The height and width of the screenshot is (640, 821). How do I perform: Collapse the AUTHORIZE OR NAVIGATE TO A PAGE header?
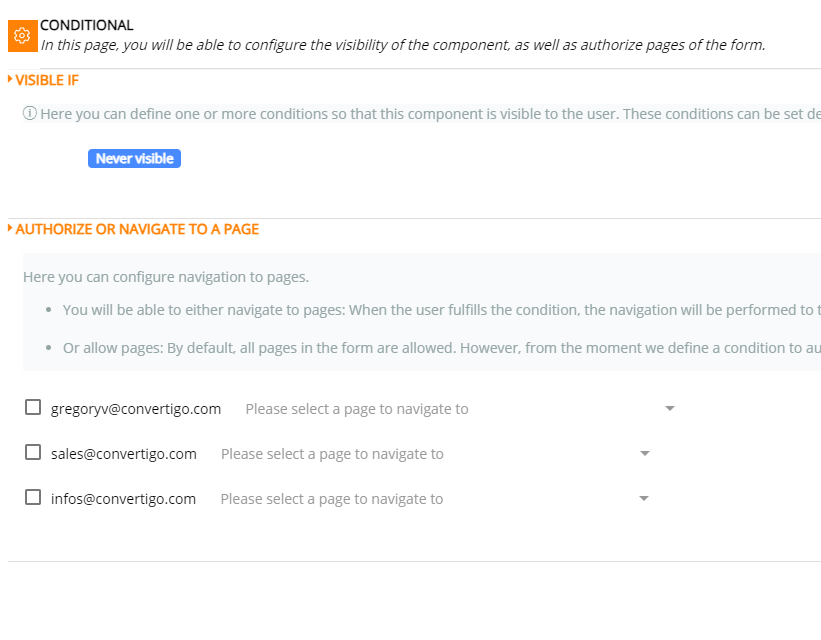pyautogui.click(x=137, y=229)
